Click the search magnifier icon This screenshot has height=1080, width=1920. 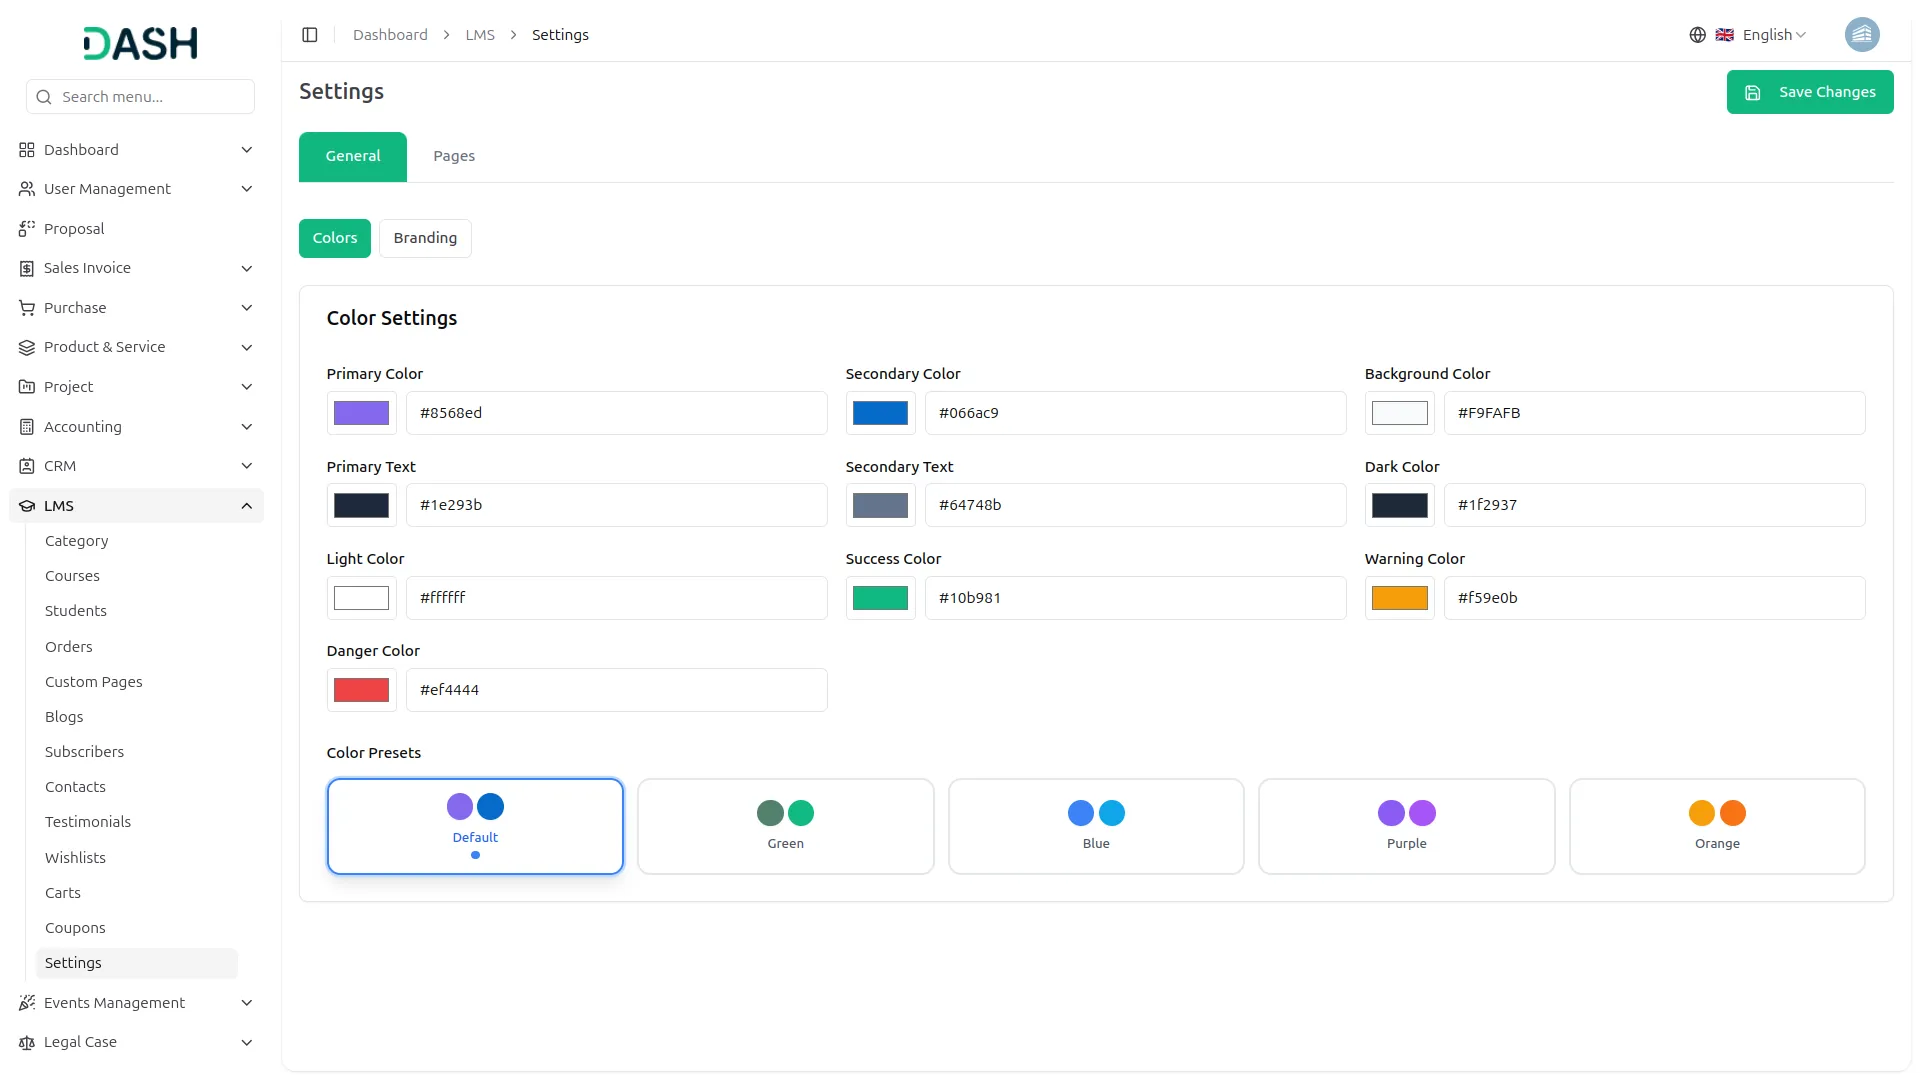pos(44,97)
